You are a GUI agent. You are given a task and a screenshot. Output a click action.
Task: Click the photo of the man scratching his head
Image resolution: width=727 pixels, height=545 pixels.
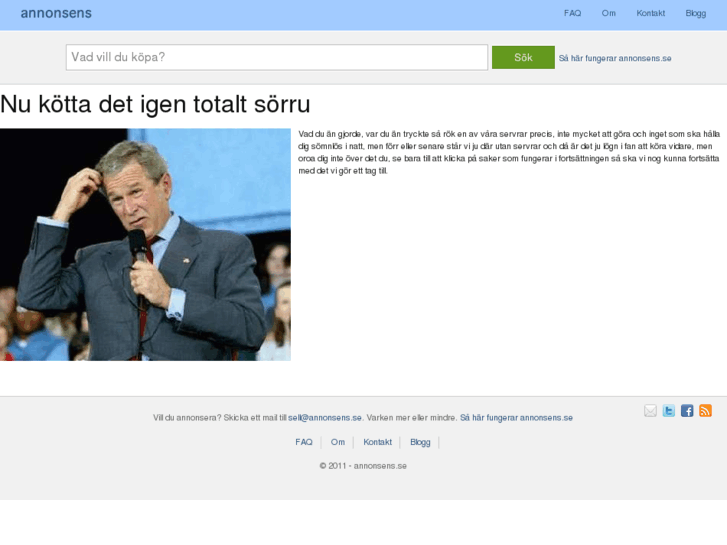[x=145, y=244]
